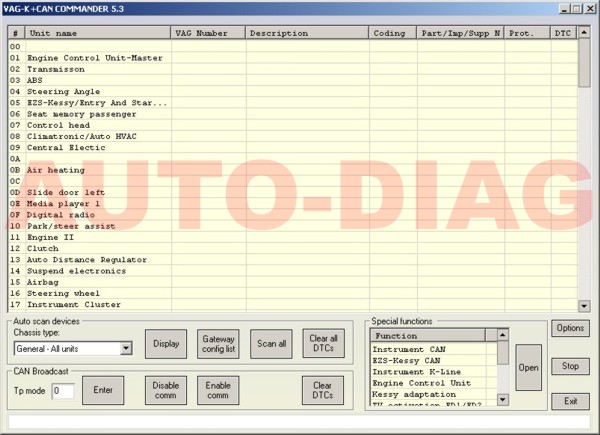Image resolution: width=600 pixels, height=435 pixels.
Task: Click the Prot. column header
Action: pos(527,33)
